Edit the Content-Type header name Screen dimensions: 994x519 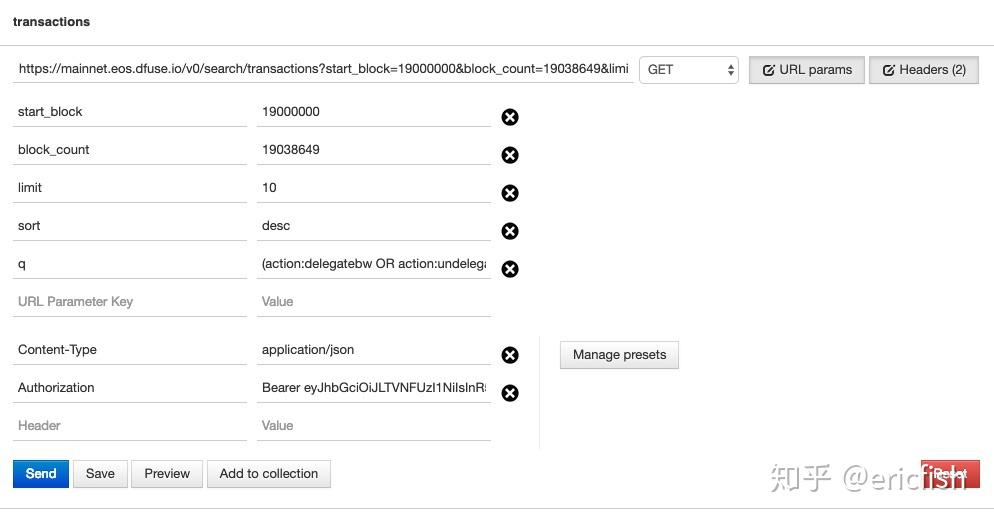(130, 350)
